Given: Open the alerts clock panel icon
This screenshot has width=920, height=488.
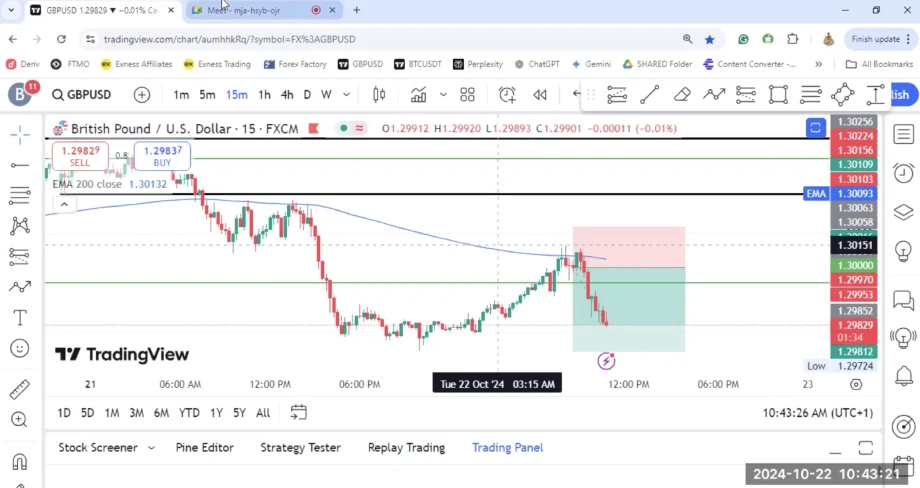Looking at the screenshot, I should (904, 173).
